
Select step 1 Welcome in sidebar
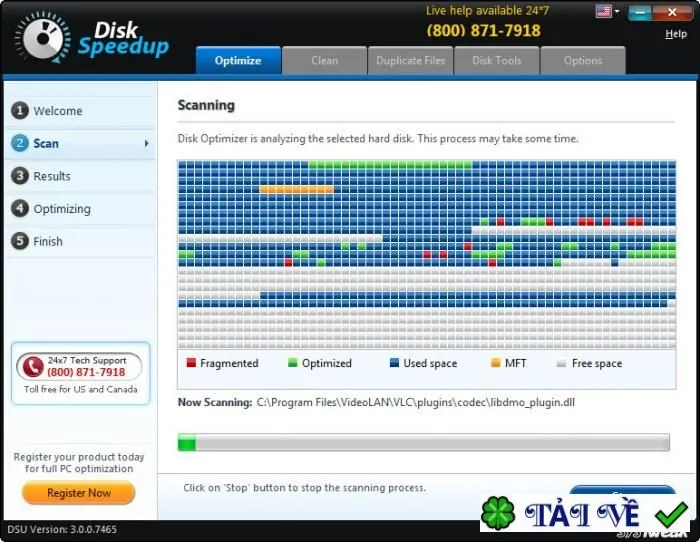tap(80, 111)
